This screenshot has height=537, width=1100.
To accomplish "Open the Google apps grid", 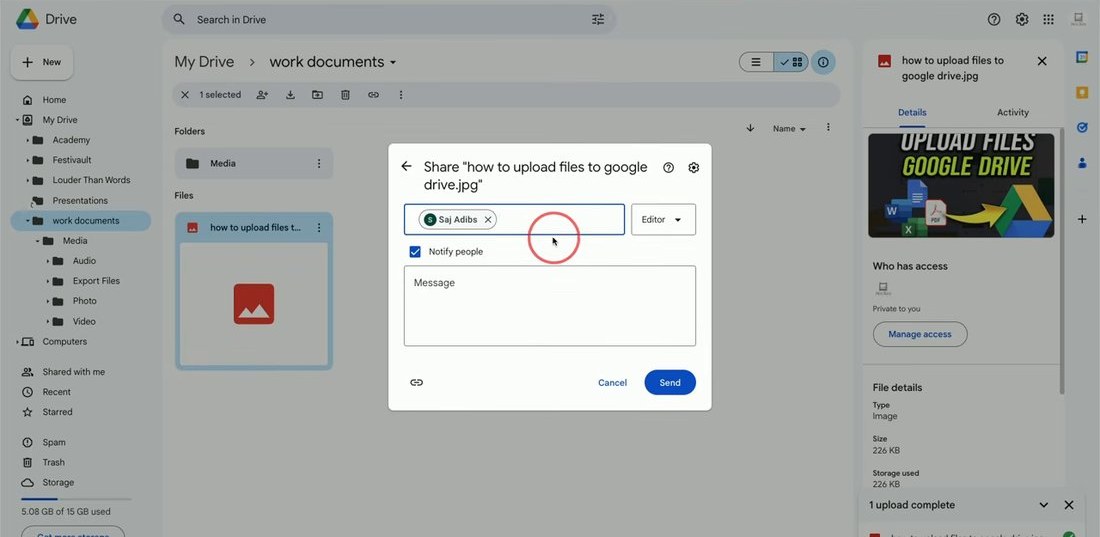I will [x=1048, y=20].
